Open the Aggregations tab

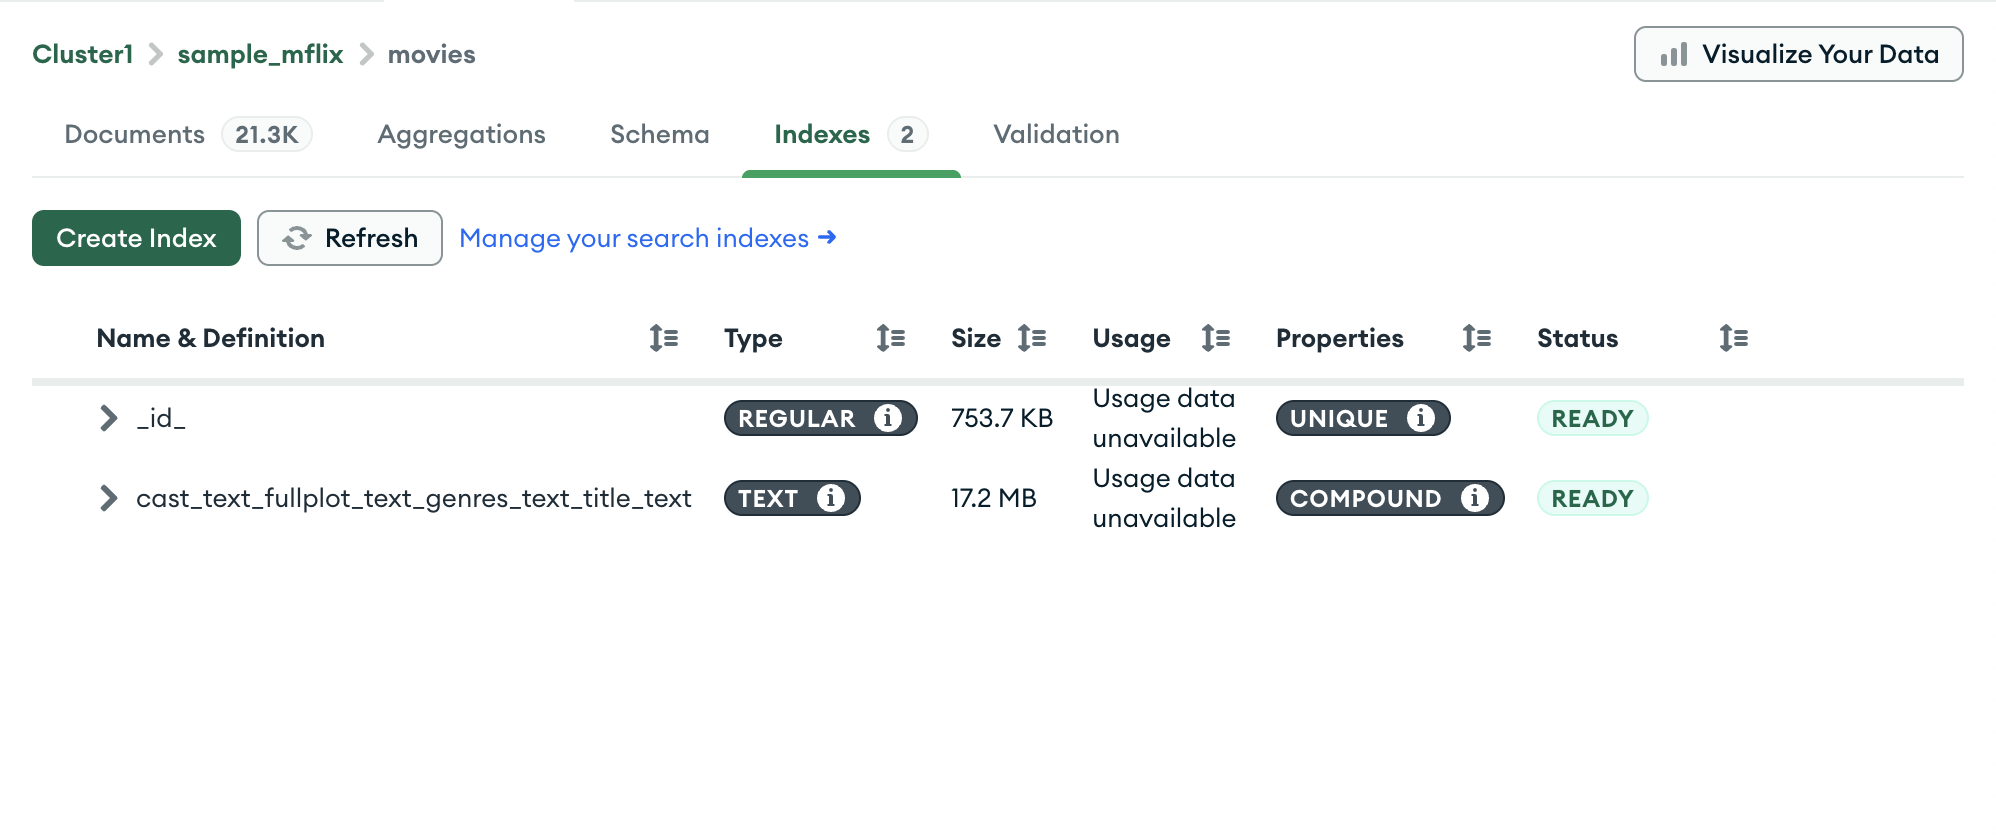(x=461, y=134)
